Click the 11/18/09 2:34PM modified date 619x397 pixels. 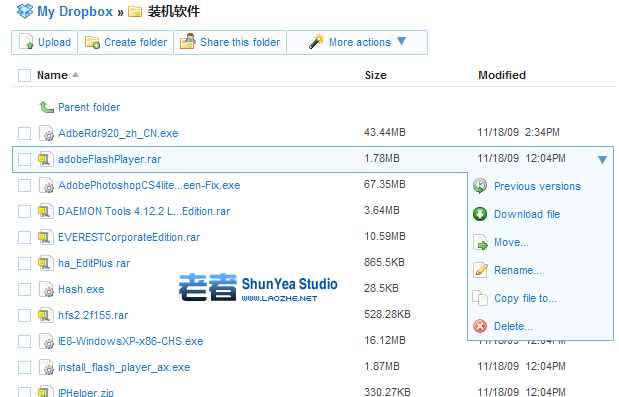[x=519, y=132]
